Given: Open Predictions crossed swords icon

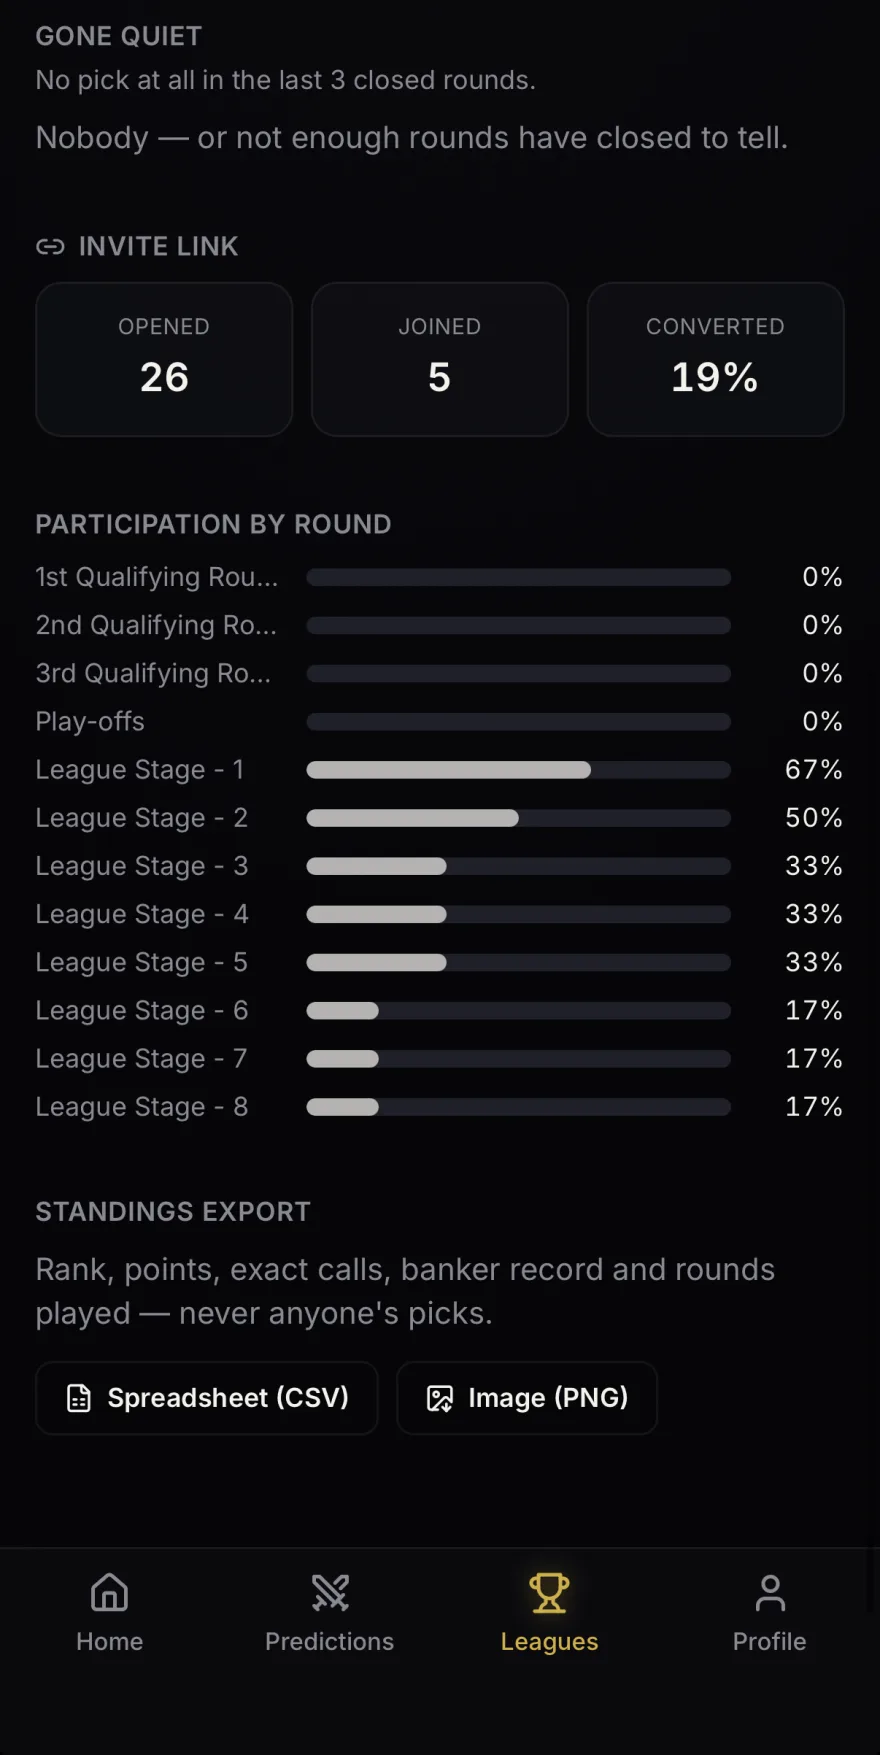Looking at the screenshot, I should tap(329, 1592).
